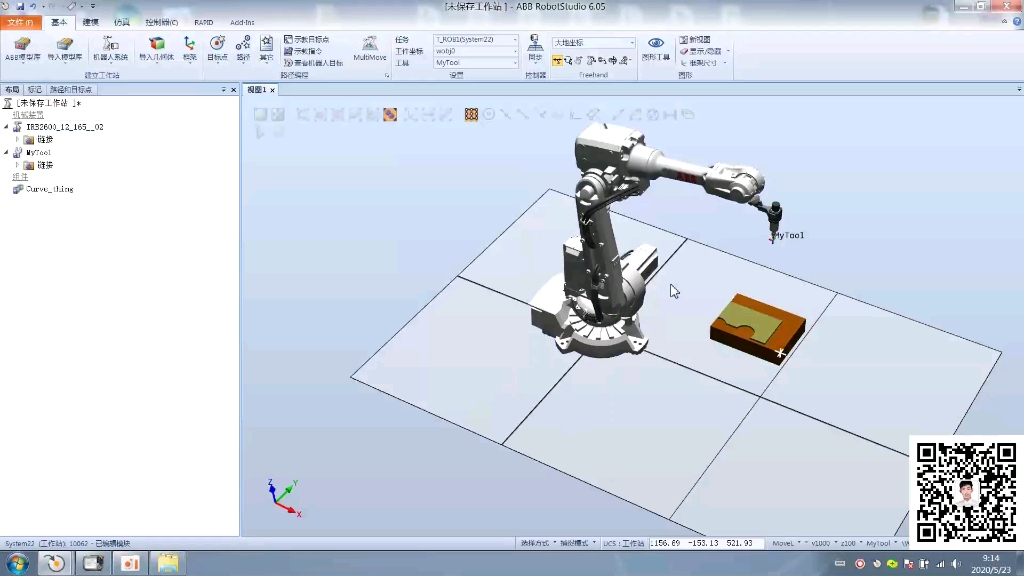The width and height of the screenshot is (1024, 576).
Task: Click the 导入几何体 (Import Geometry) icon
Action: point(155,50)
